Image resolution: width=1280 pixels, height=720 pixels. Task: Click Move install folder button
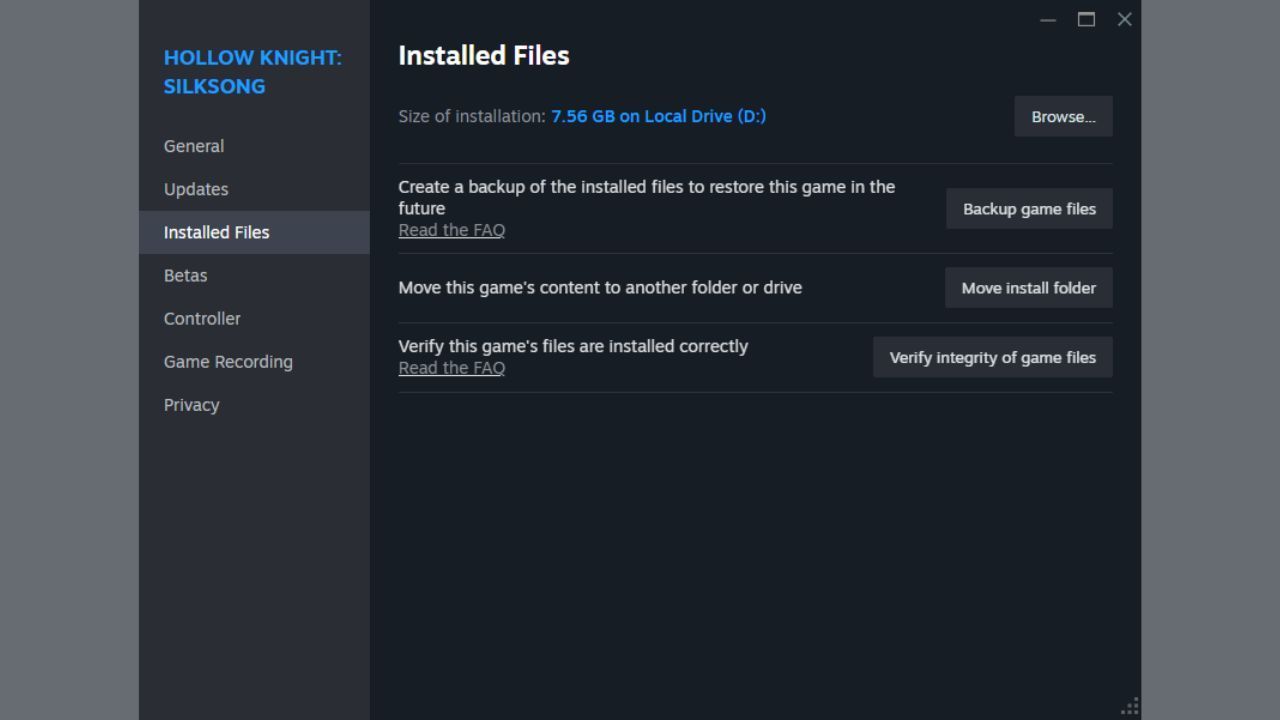point(1028,288)
